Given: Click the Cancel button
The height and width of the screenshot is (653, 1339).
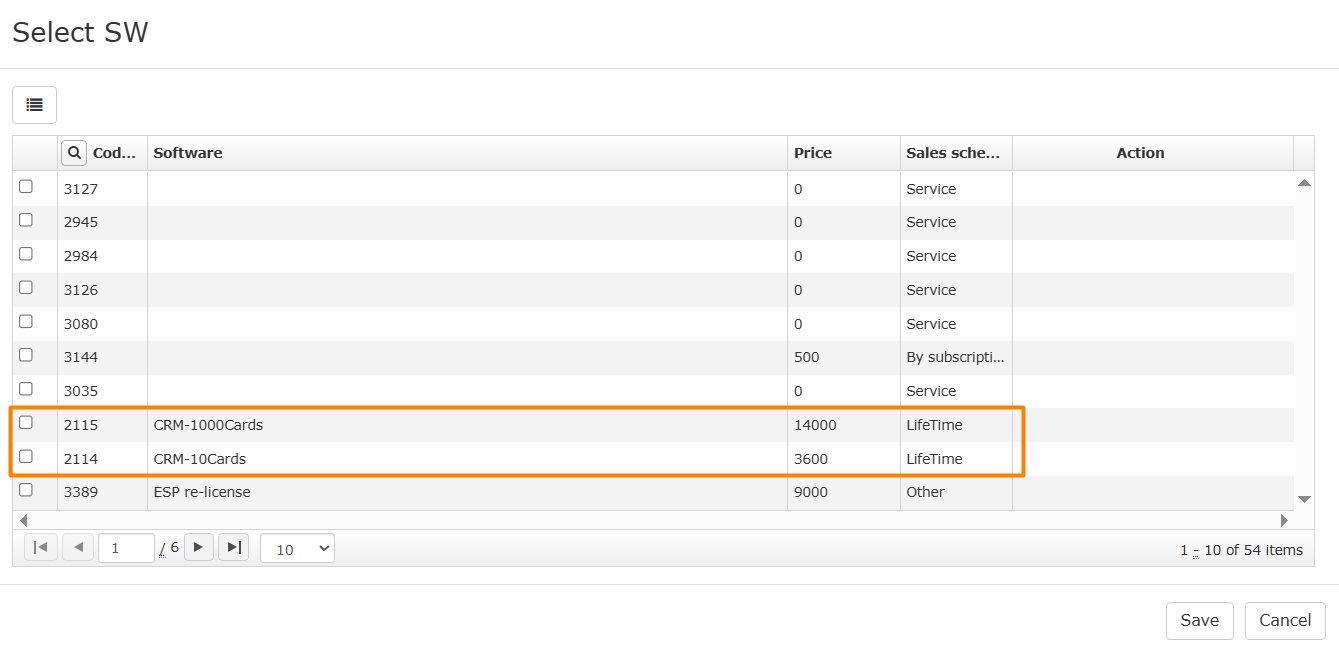Looking at the screenshot, I should 1284,621.
